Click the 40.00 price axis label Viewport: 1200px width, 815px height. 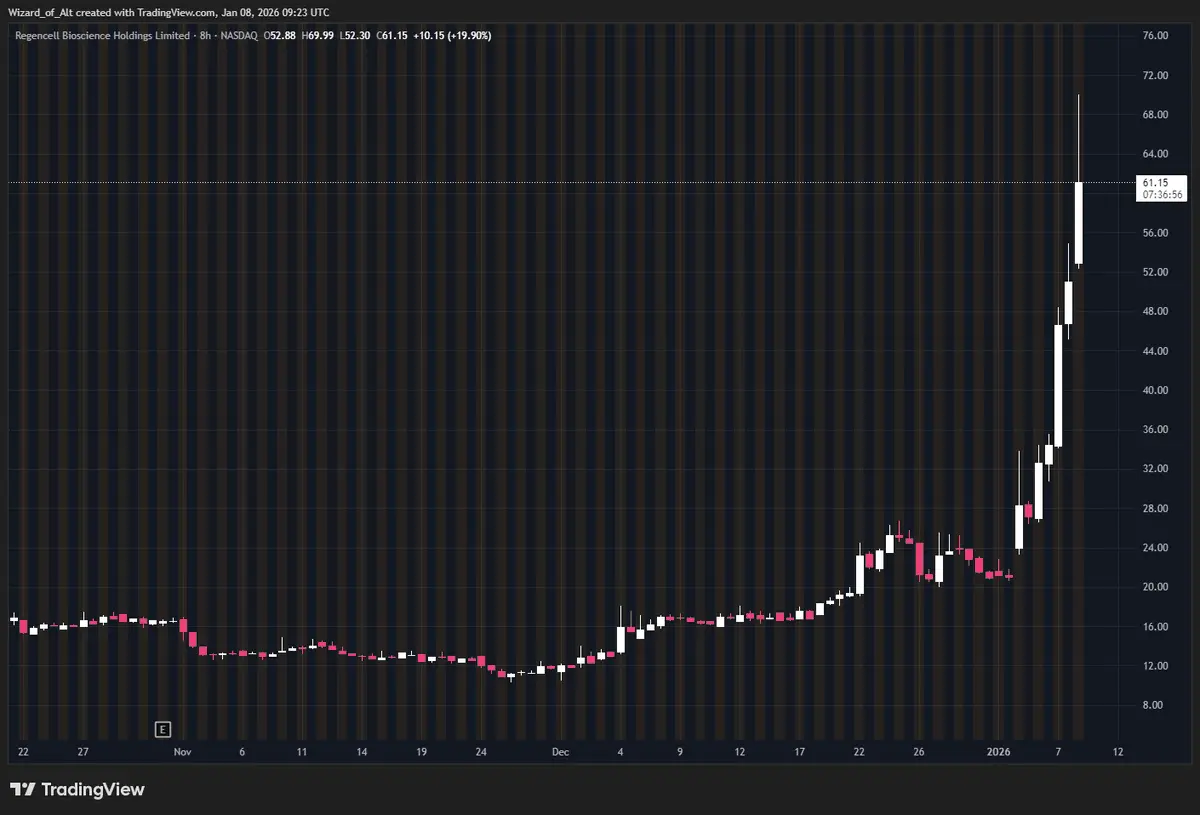tap(1155, 390)
